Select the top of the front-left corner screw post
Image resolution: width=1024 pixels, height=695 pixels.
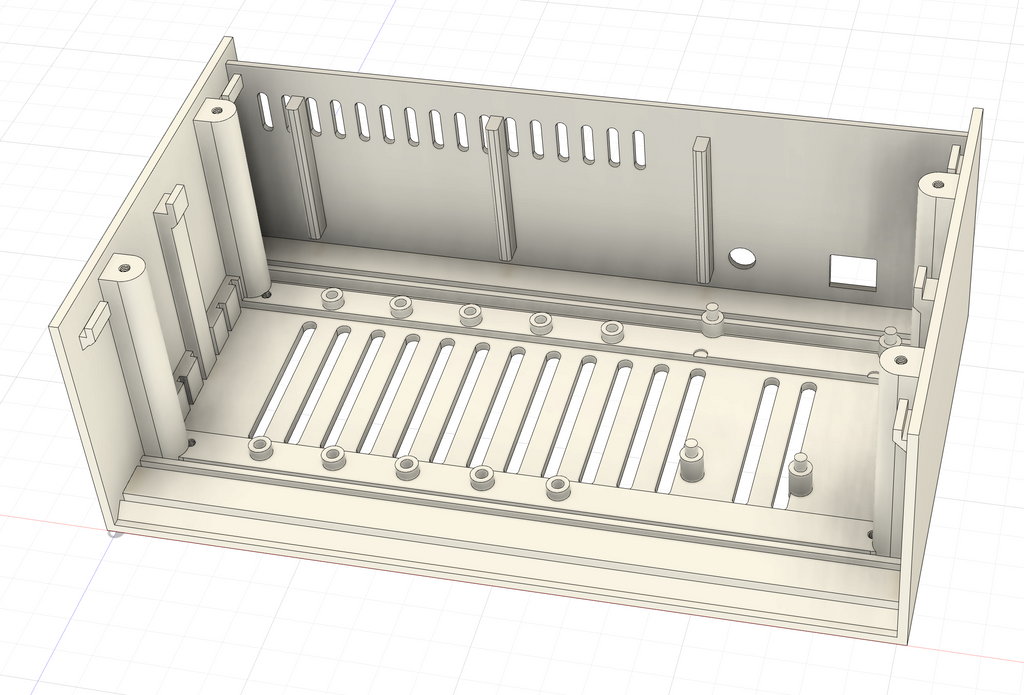coord(123,267)
